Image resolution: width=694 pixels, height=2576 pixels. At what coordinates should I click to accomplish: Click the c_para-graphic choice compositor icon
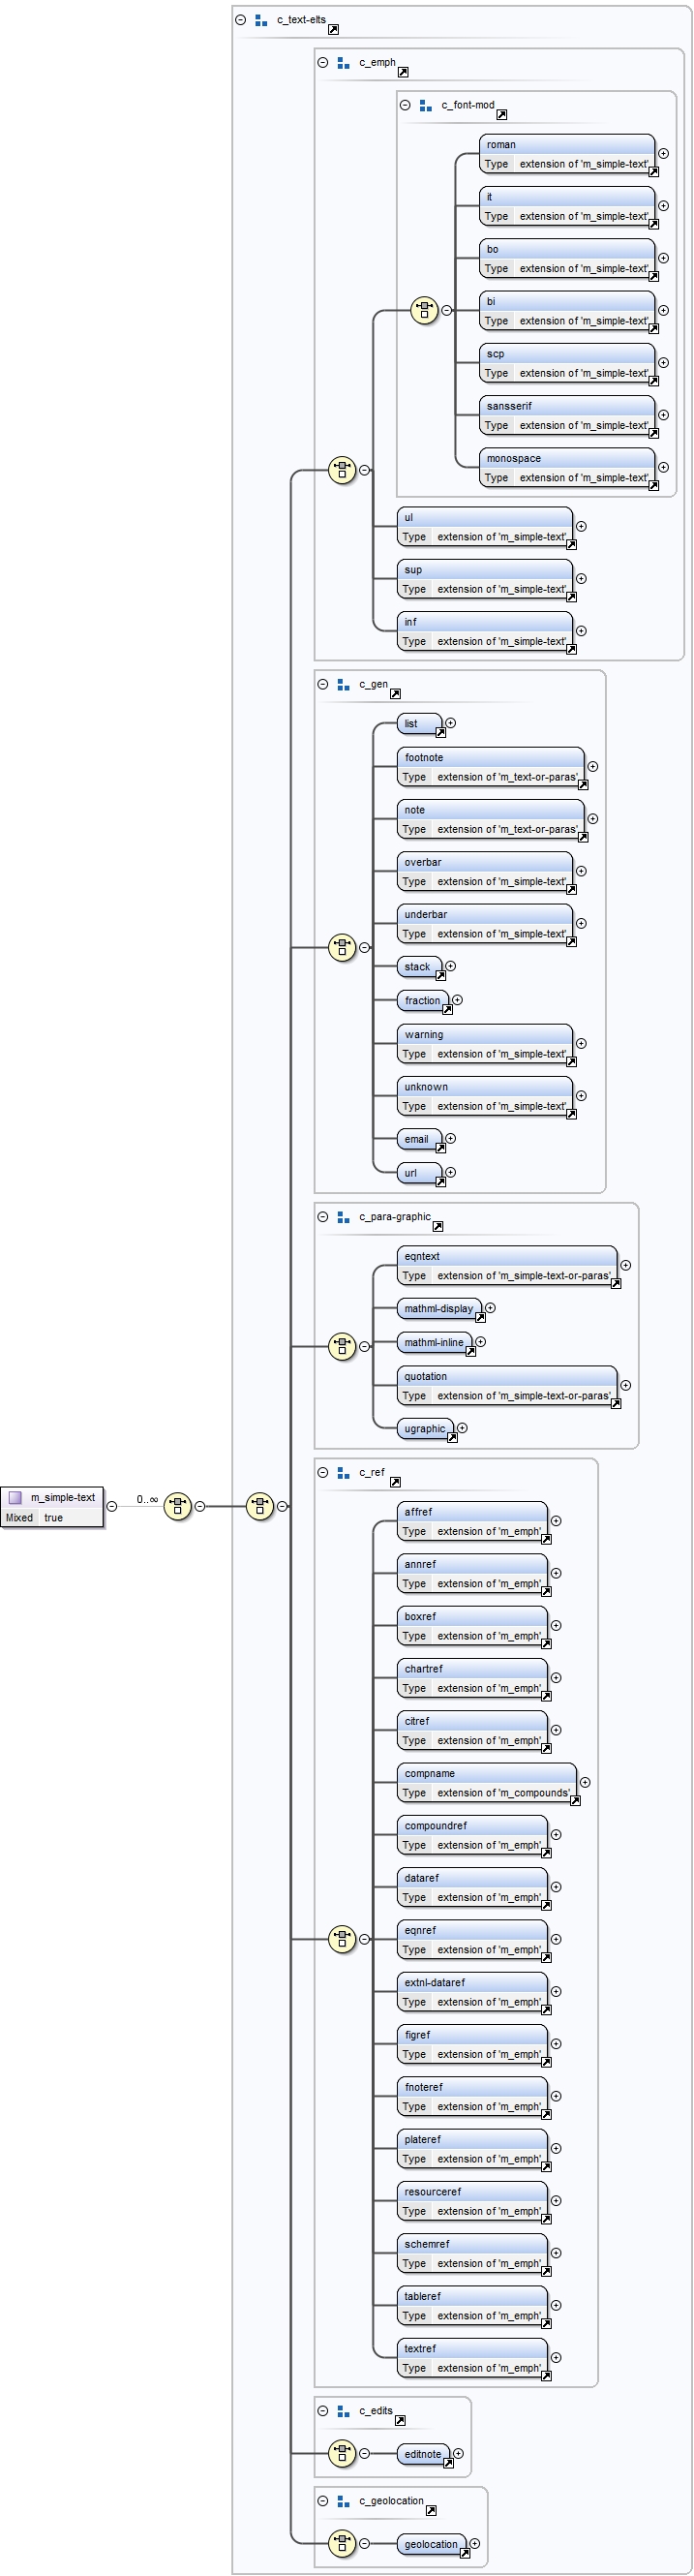point(342,1346)
